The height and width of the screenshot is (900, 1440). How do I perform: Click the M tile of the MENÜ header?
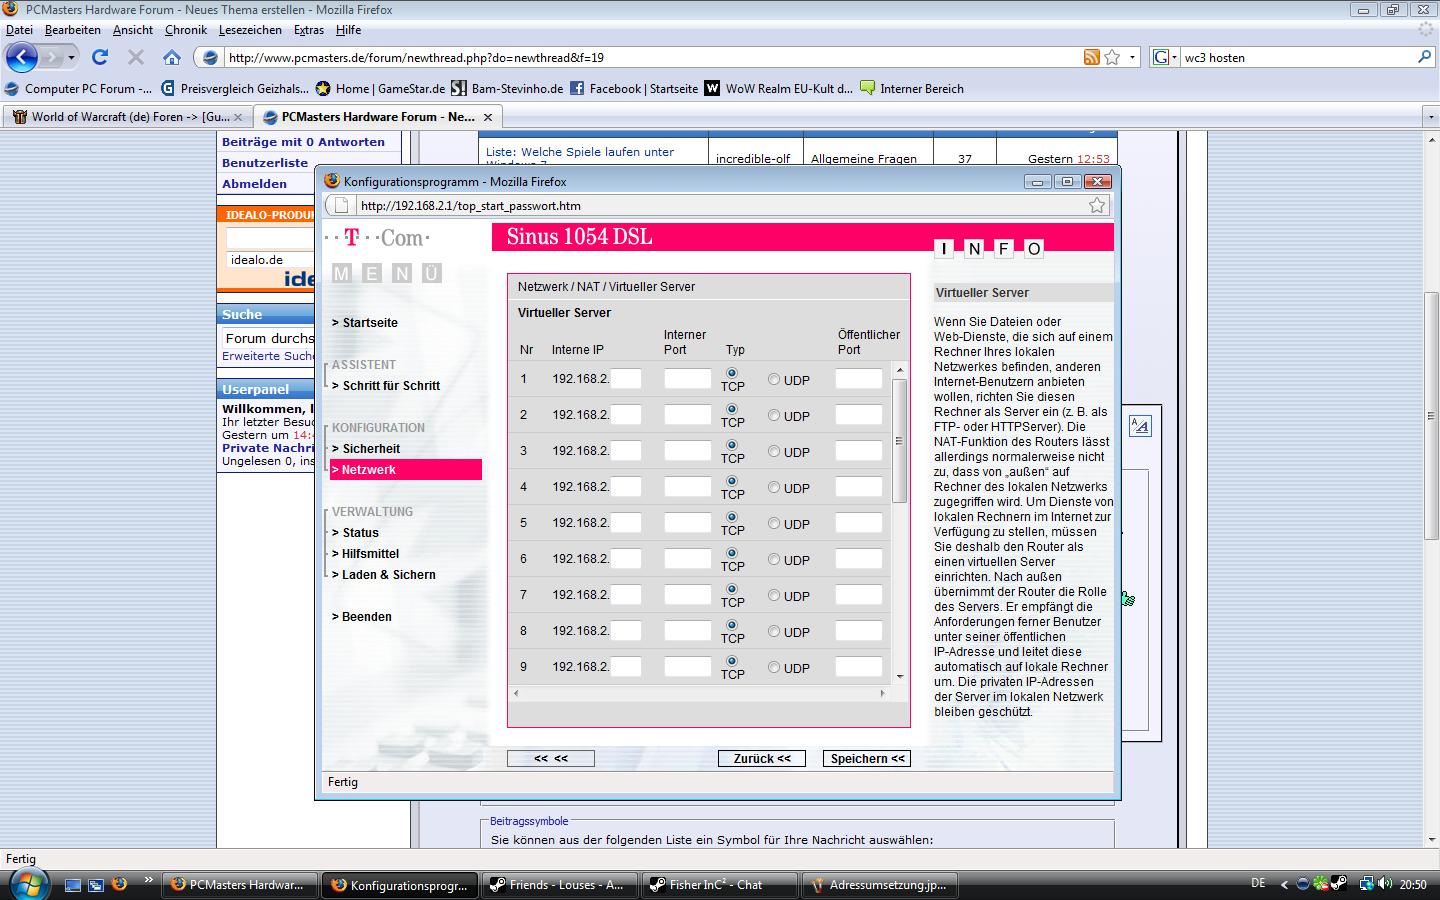[342, 273]
